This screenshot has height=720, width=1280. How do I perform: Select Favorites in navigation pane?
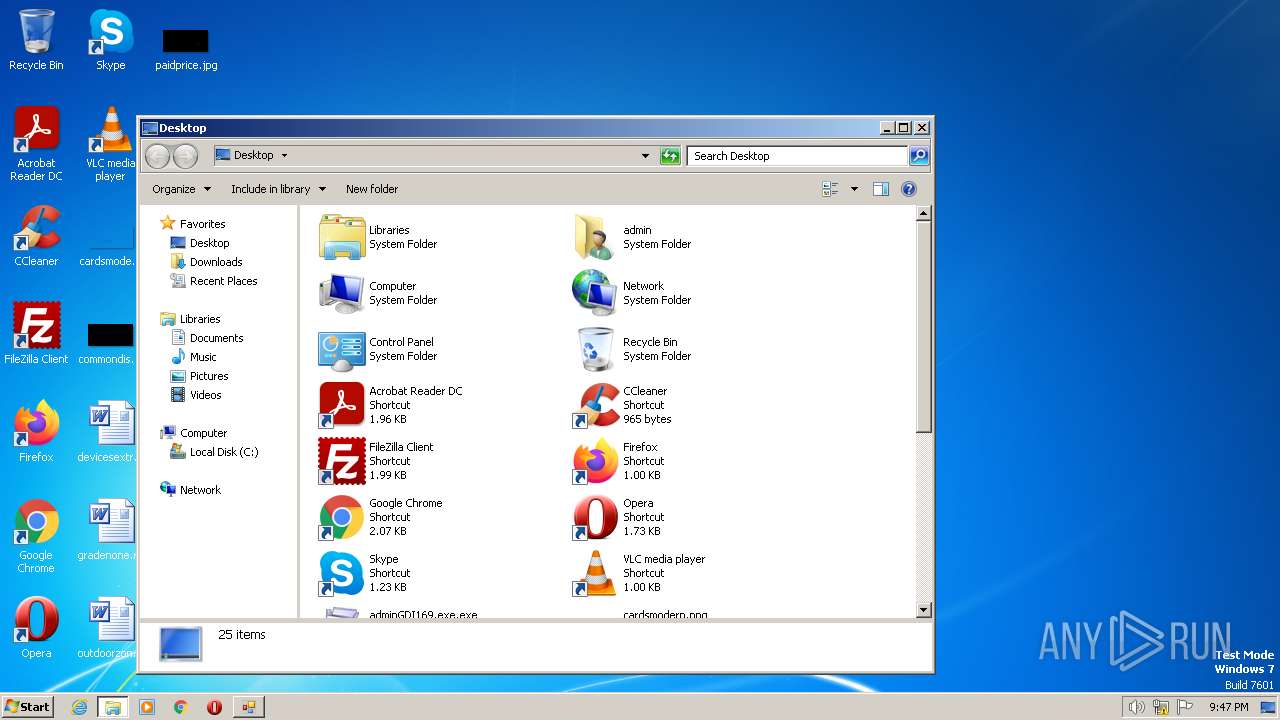pyautogui.click(x=193, y=224)
